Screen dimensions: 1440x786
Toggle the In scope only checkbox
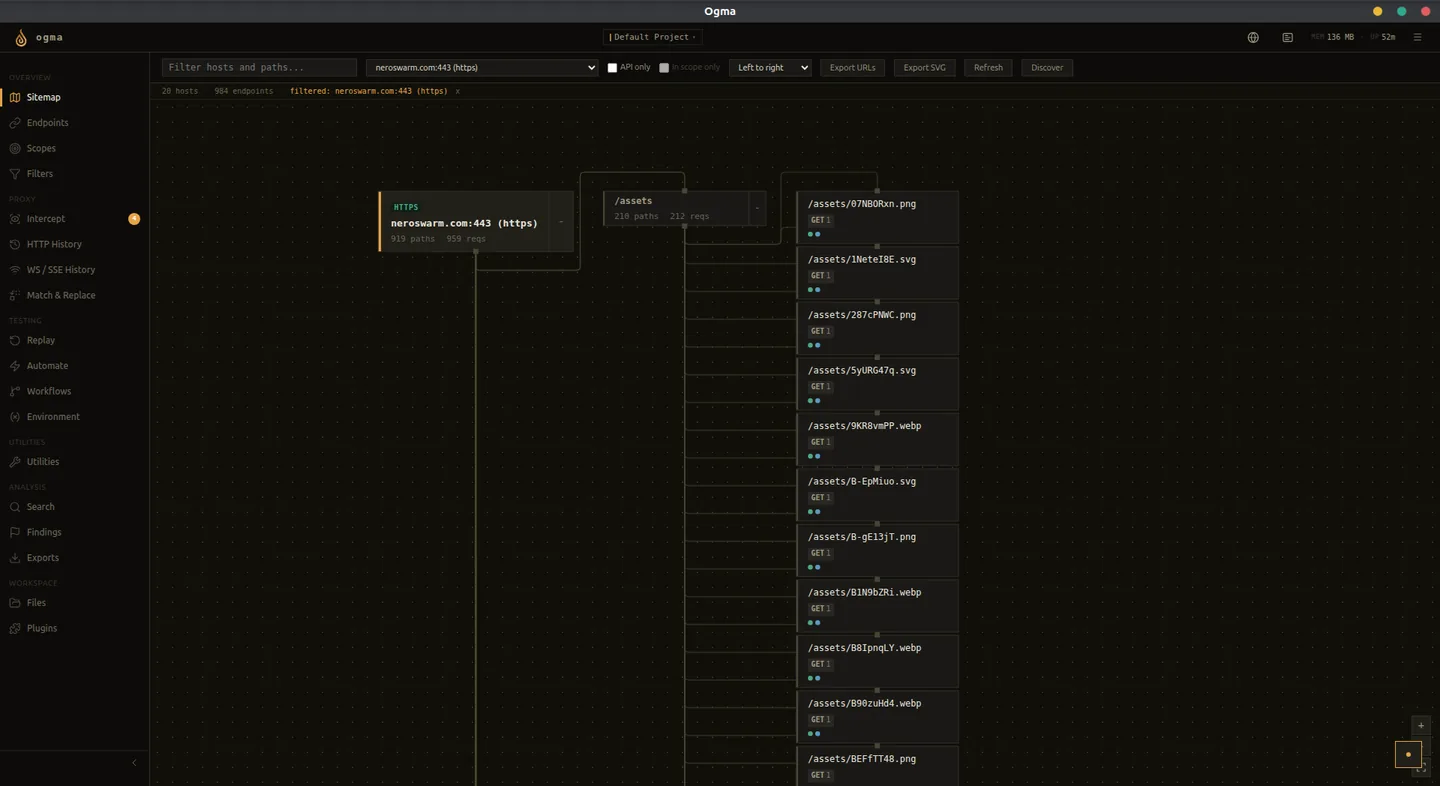tap(664, 68)
